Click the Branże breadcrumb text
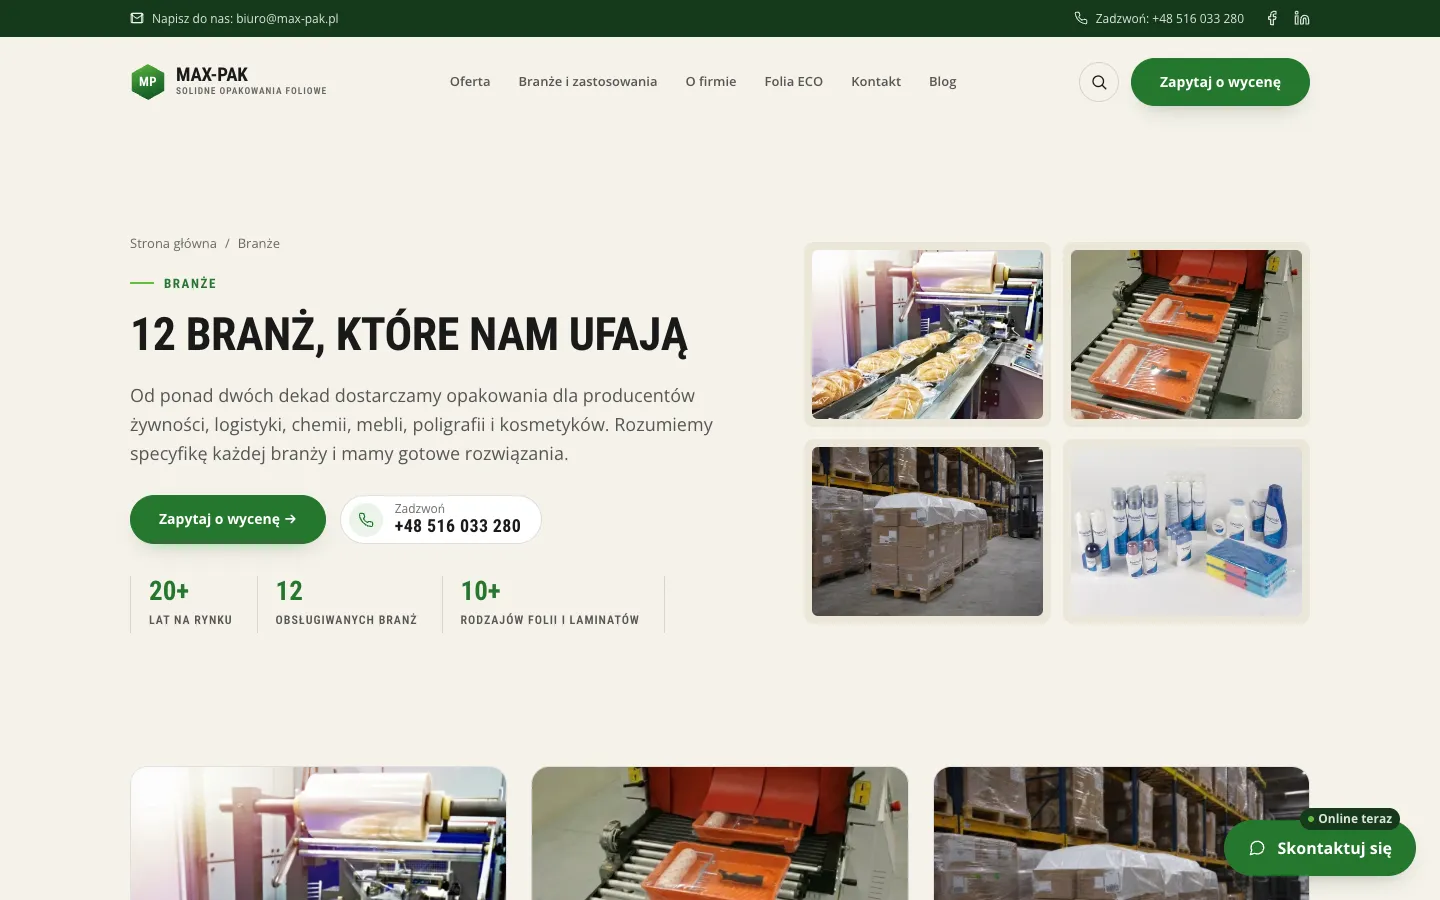Image resolution: width=1440 pixels, height=900 pixels. [259, 243]
